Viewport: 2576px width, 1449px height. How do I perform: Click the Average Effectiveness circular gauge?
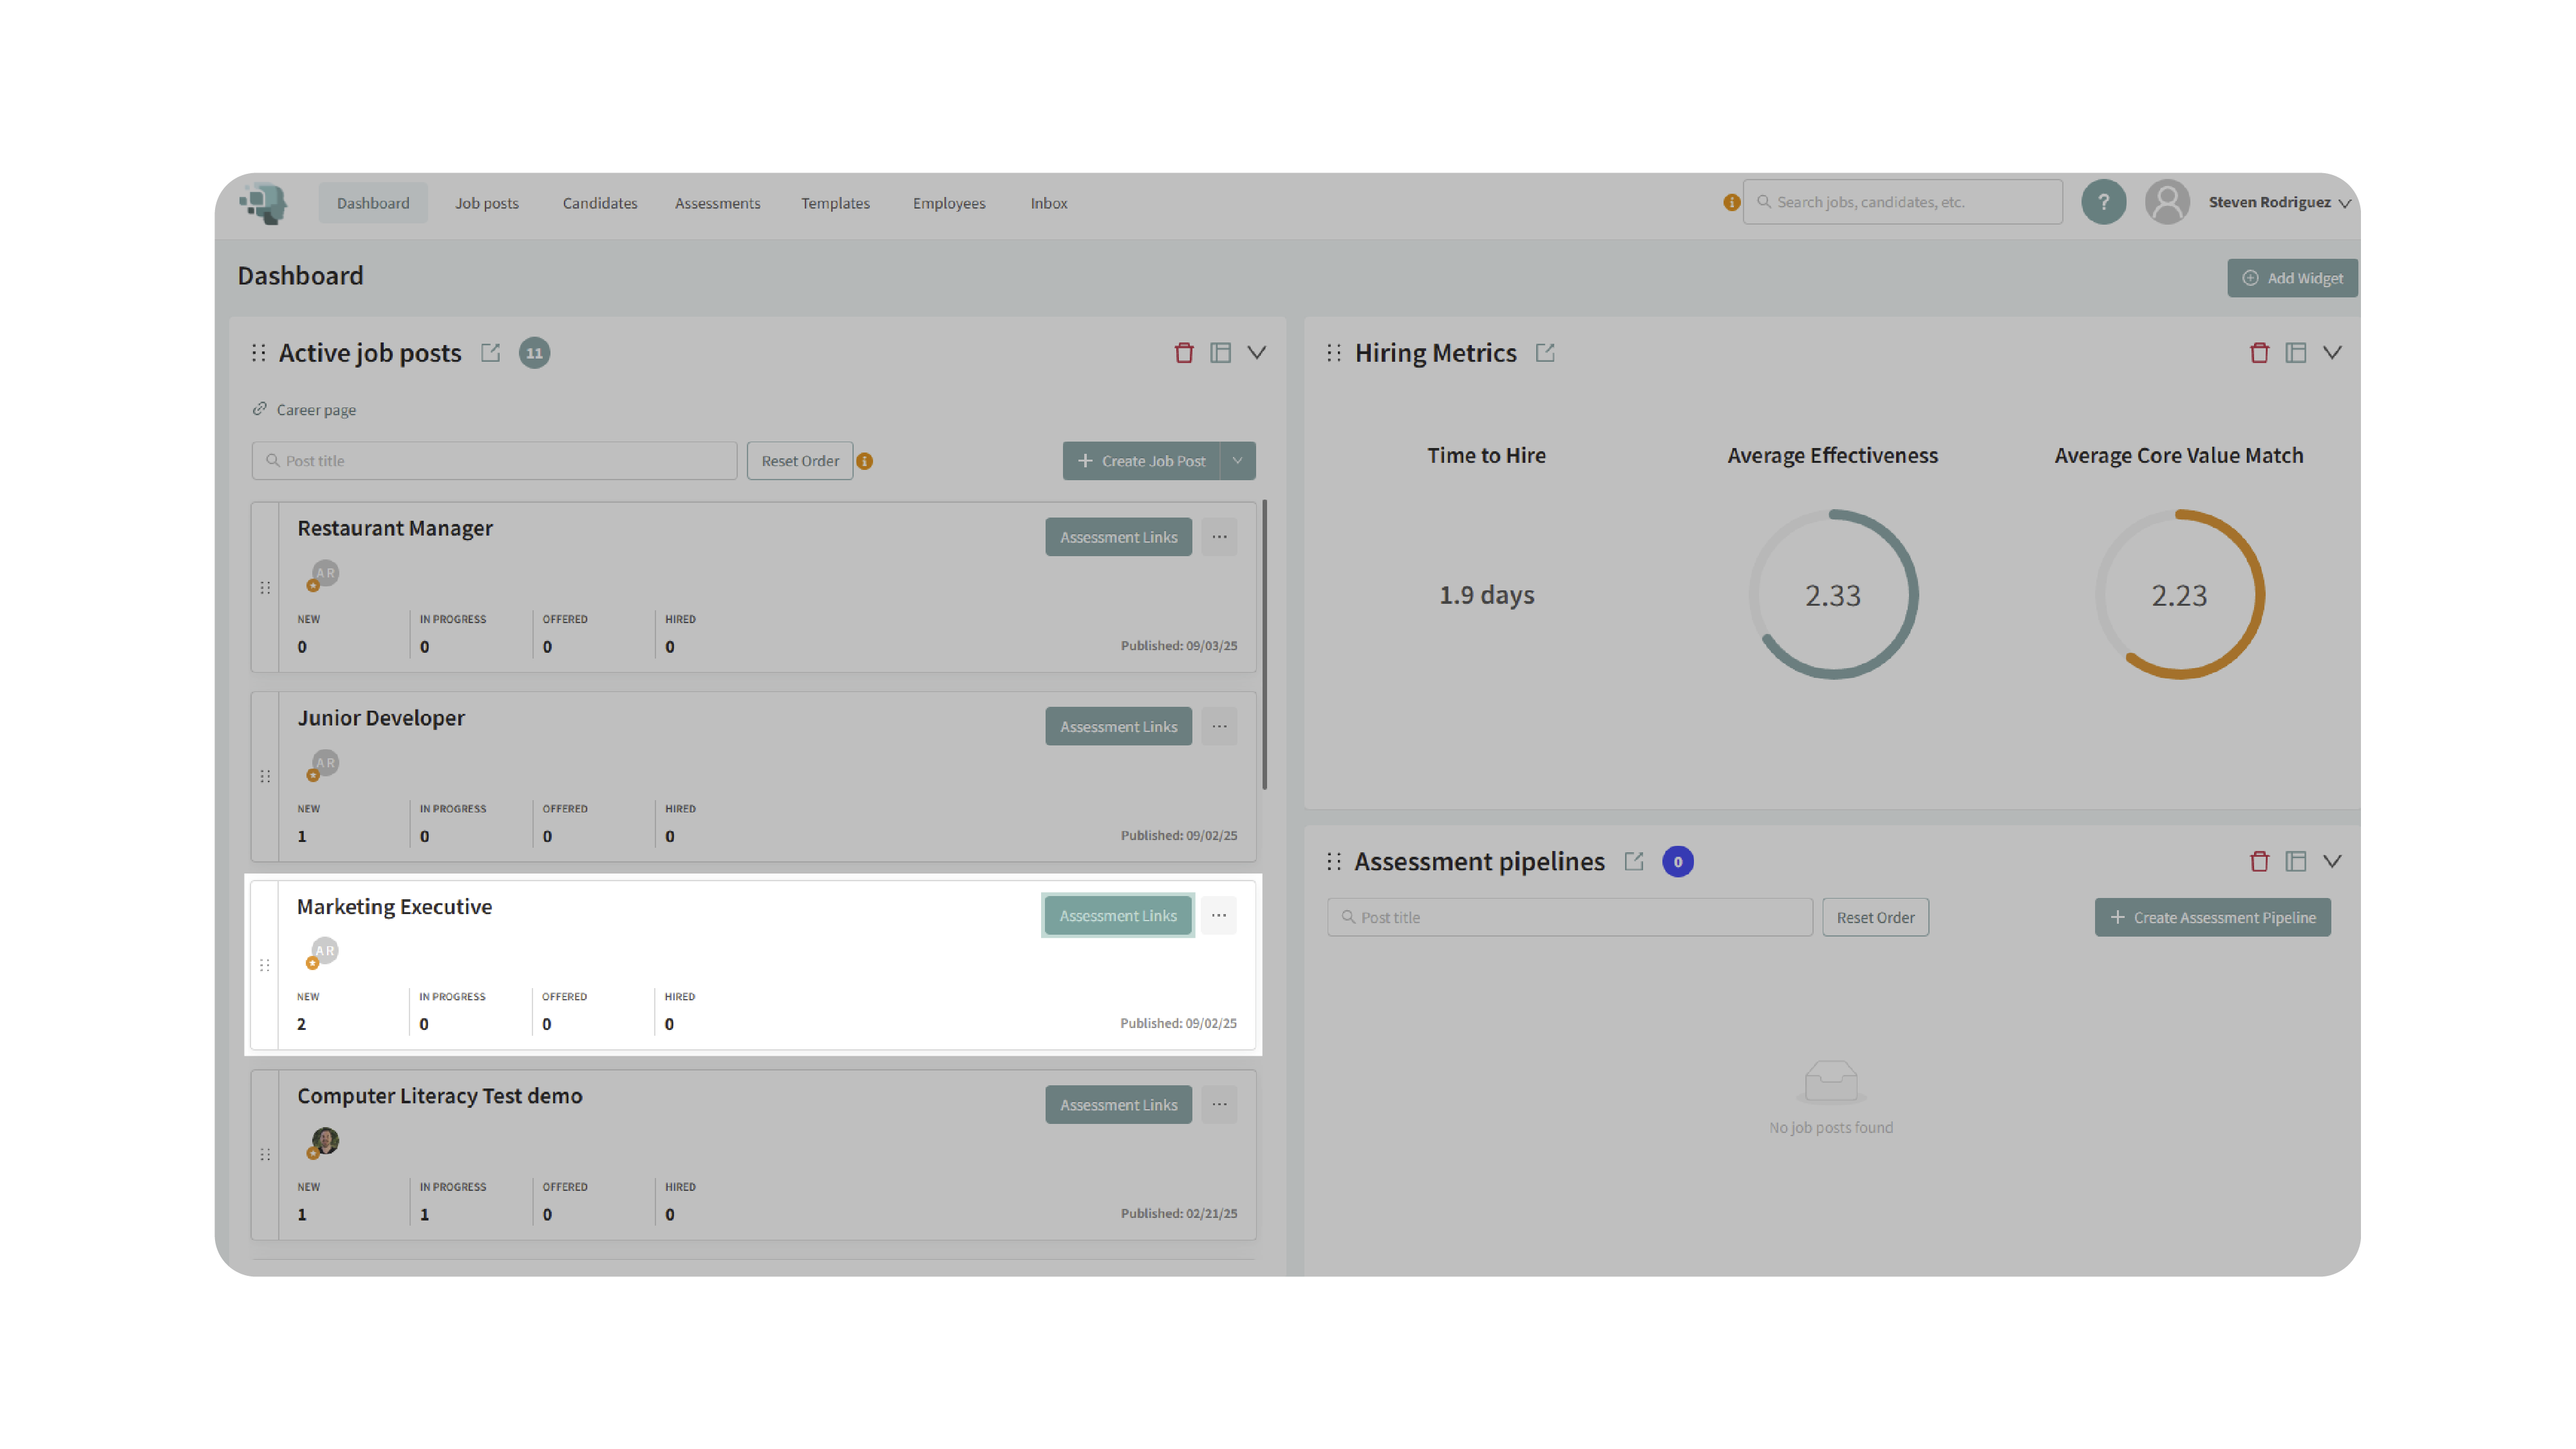pyautogui.click(x=1832, y=595)
